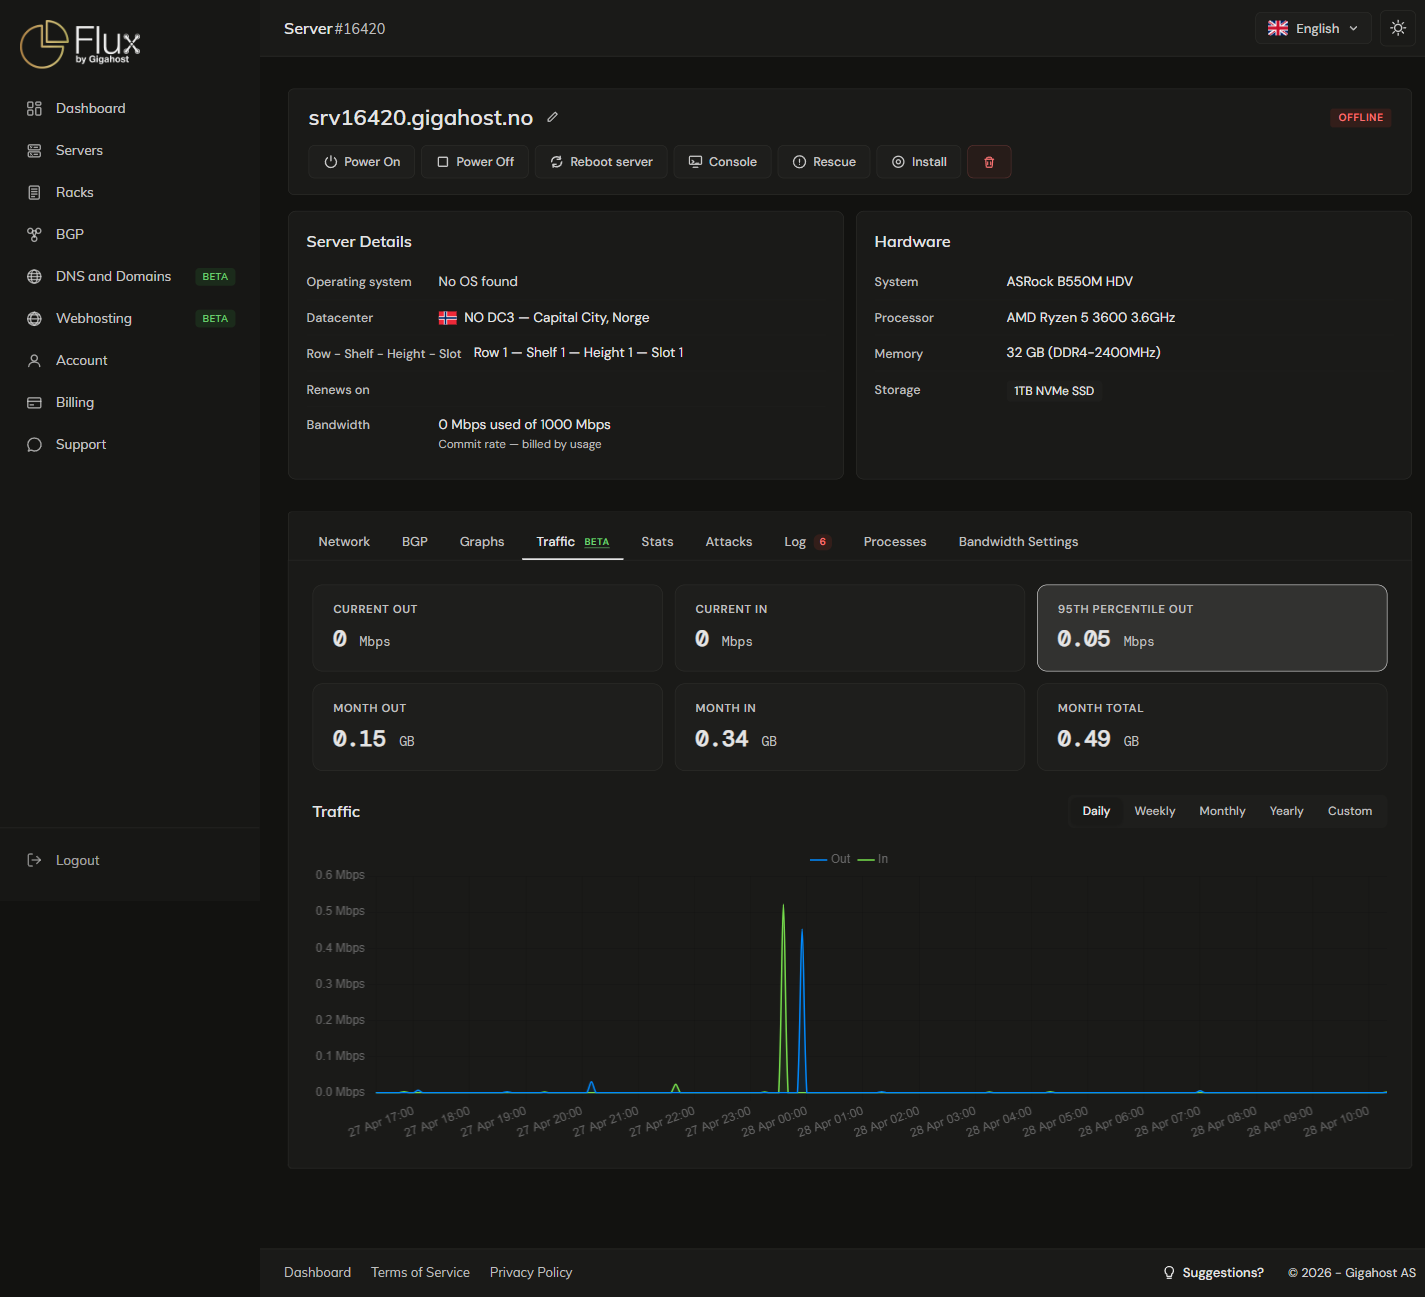Click the Month Total stat card
Viewport: 1425px width, 1297px height.
pos(1212,727)
